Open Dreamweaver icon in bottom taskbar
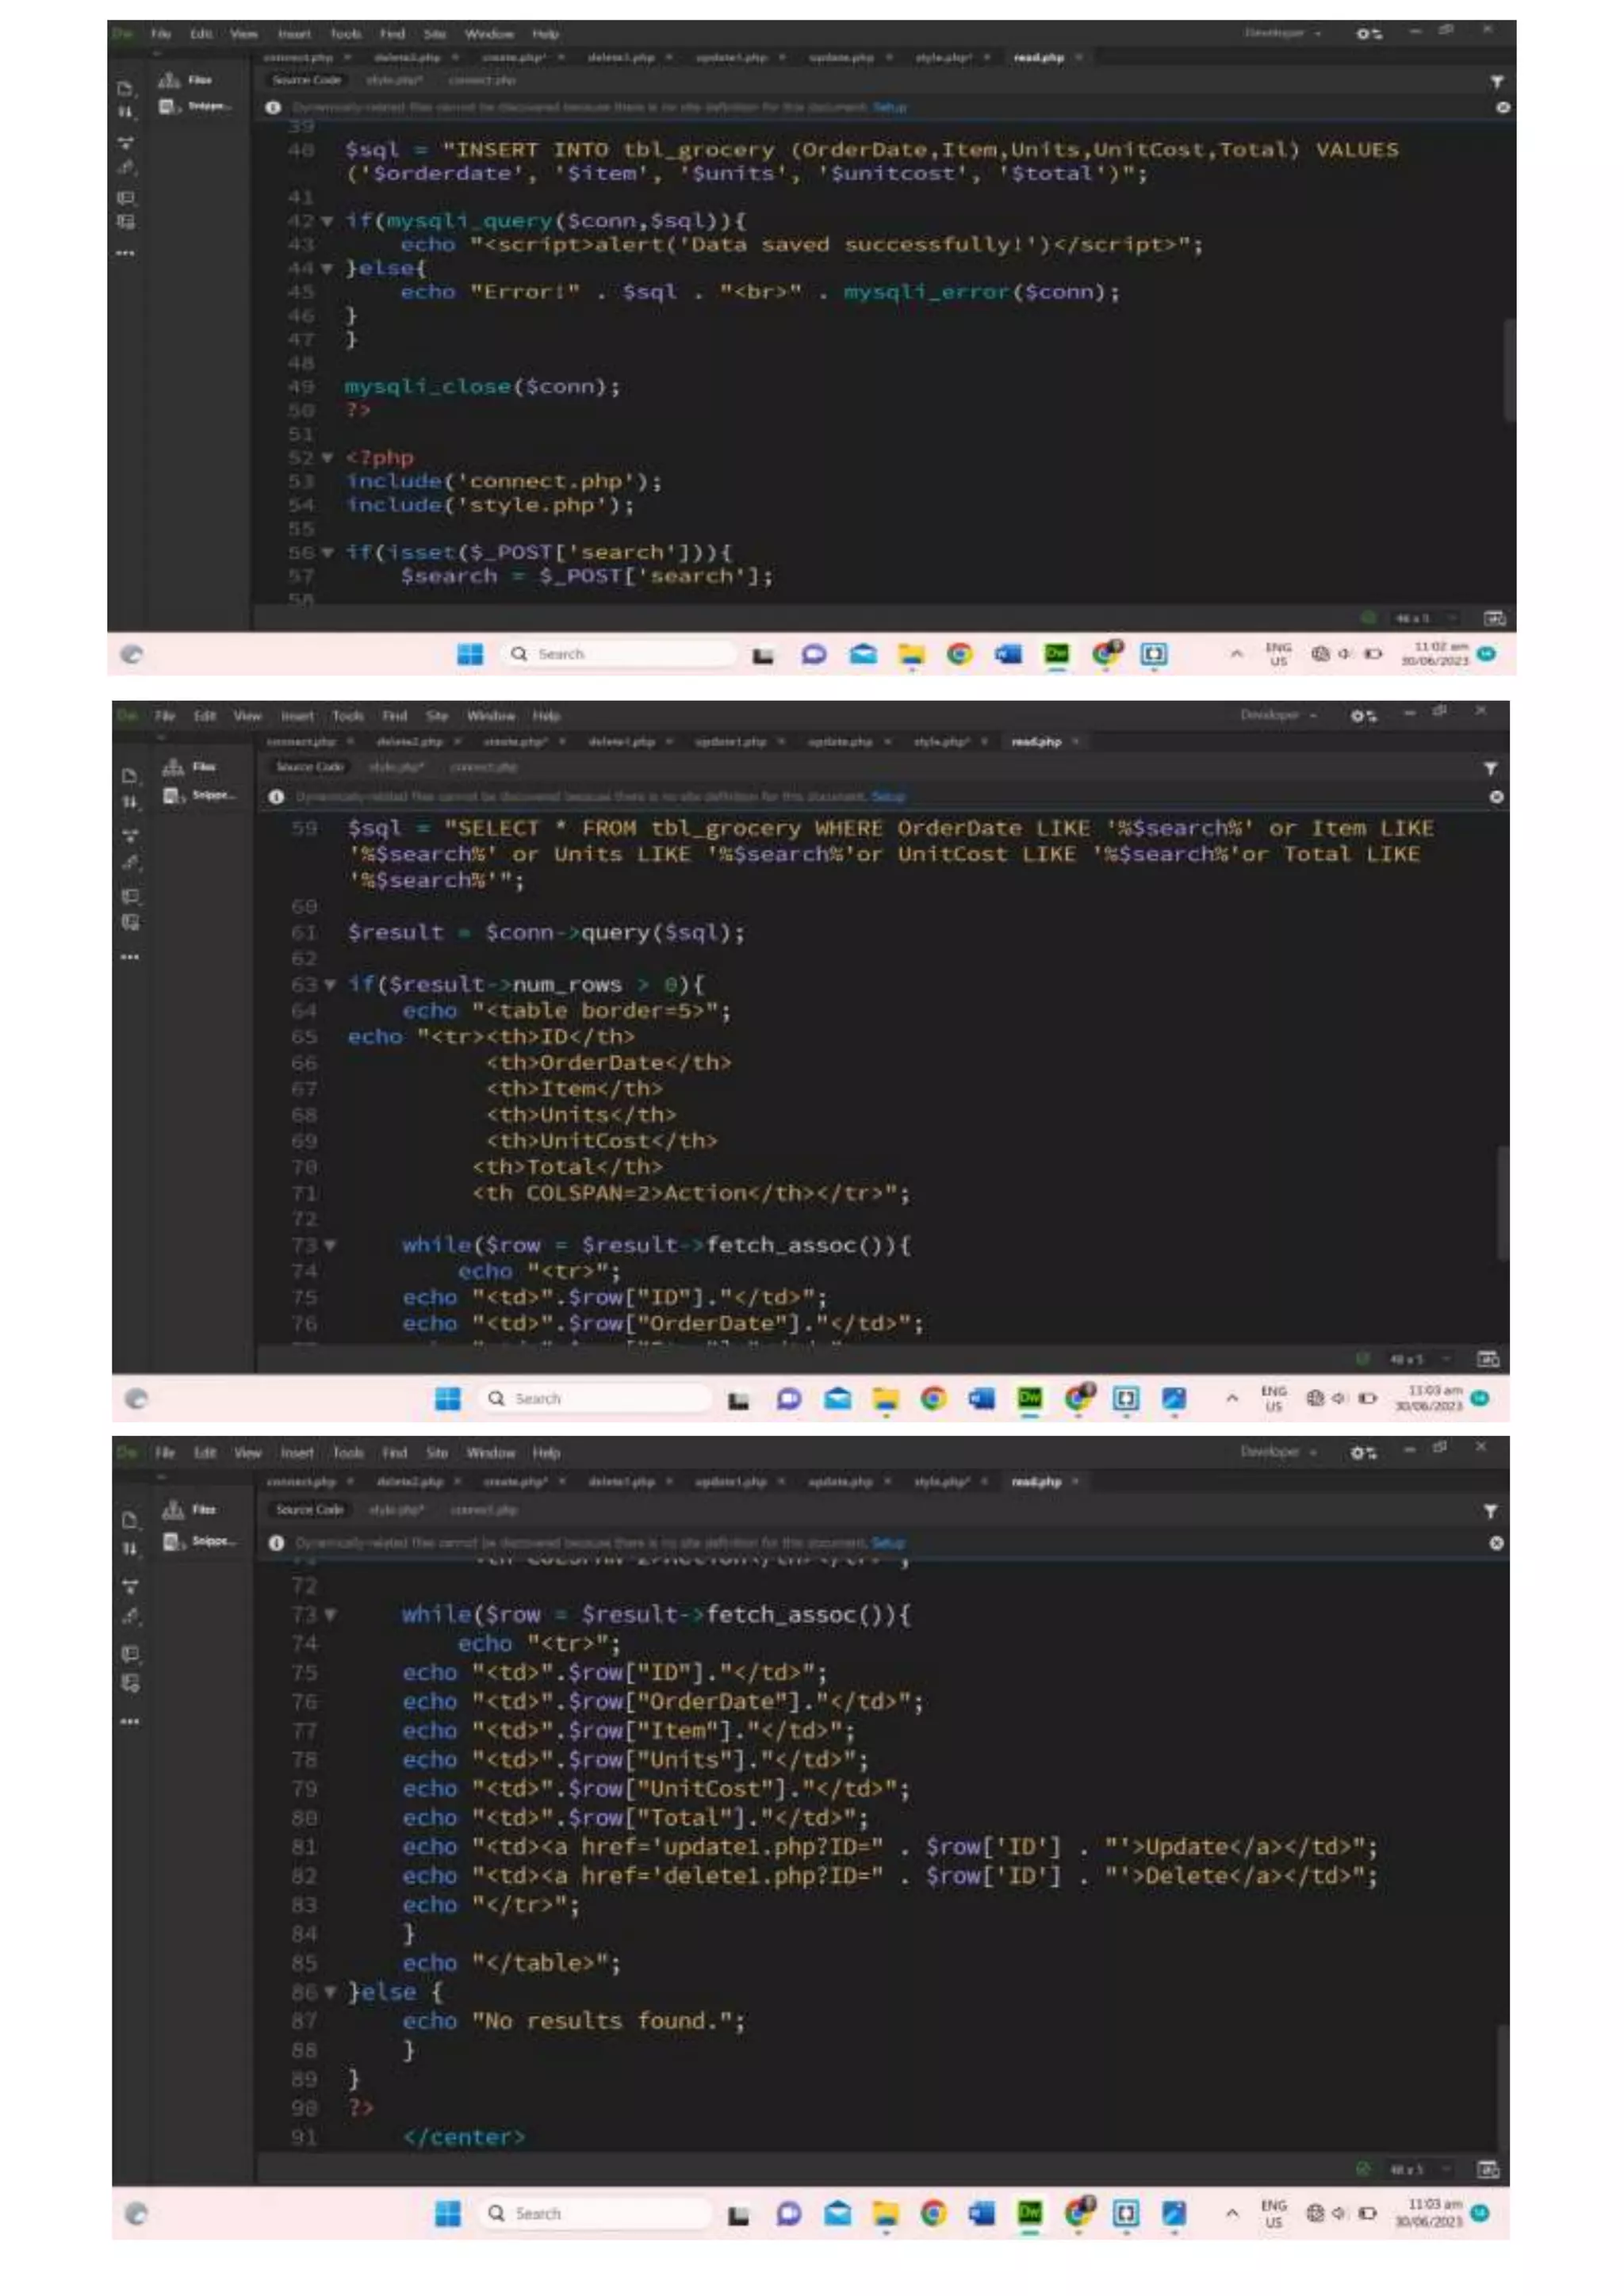This screenshot has height=2296, width=1624. pos(1029,2213)
